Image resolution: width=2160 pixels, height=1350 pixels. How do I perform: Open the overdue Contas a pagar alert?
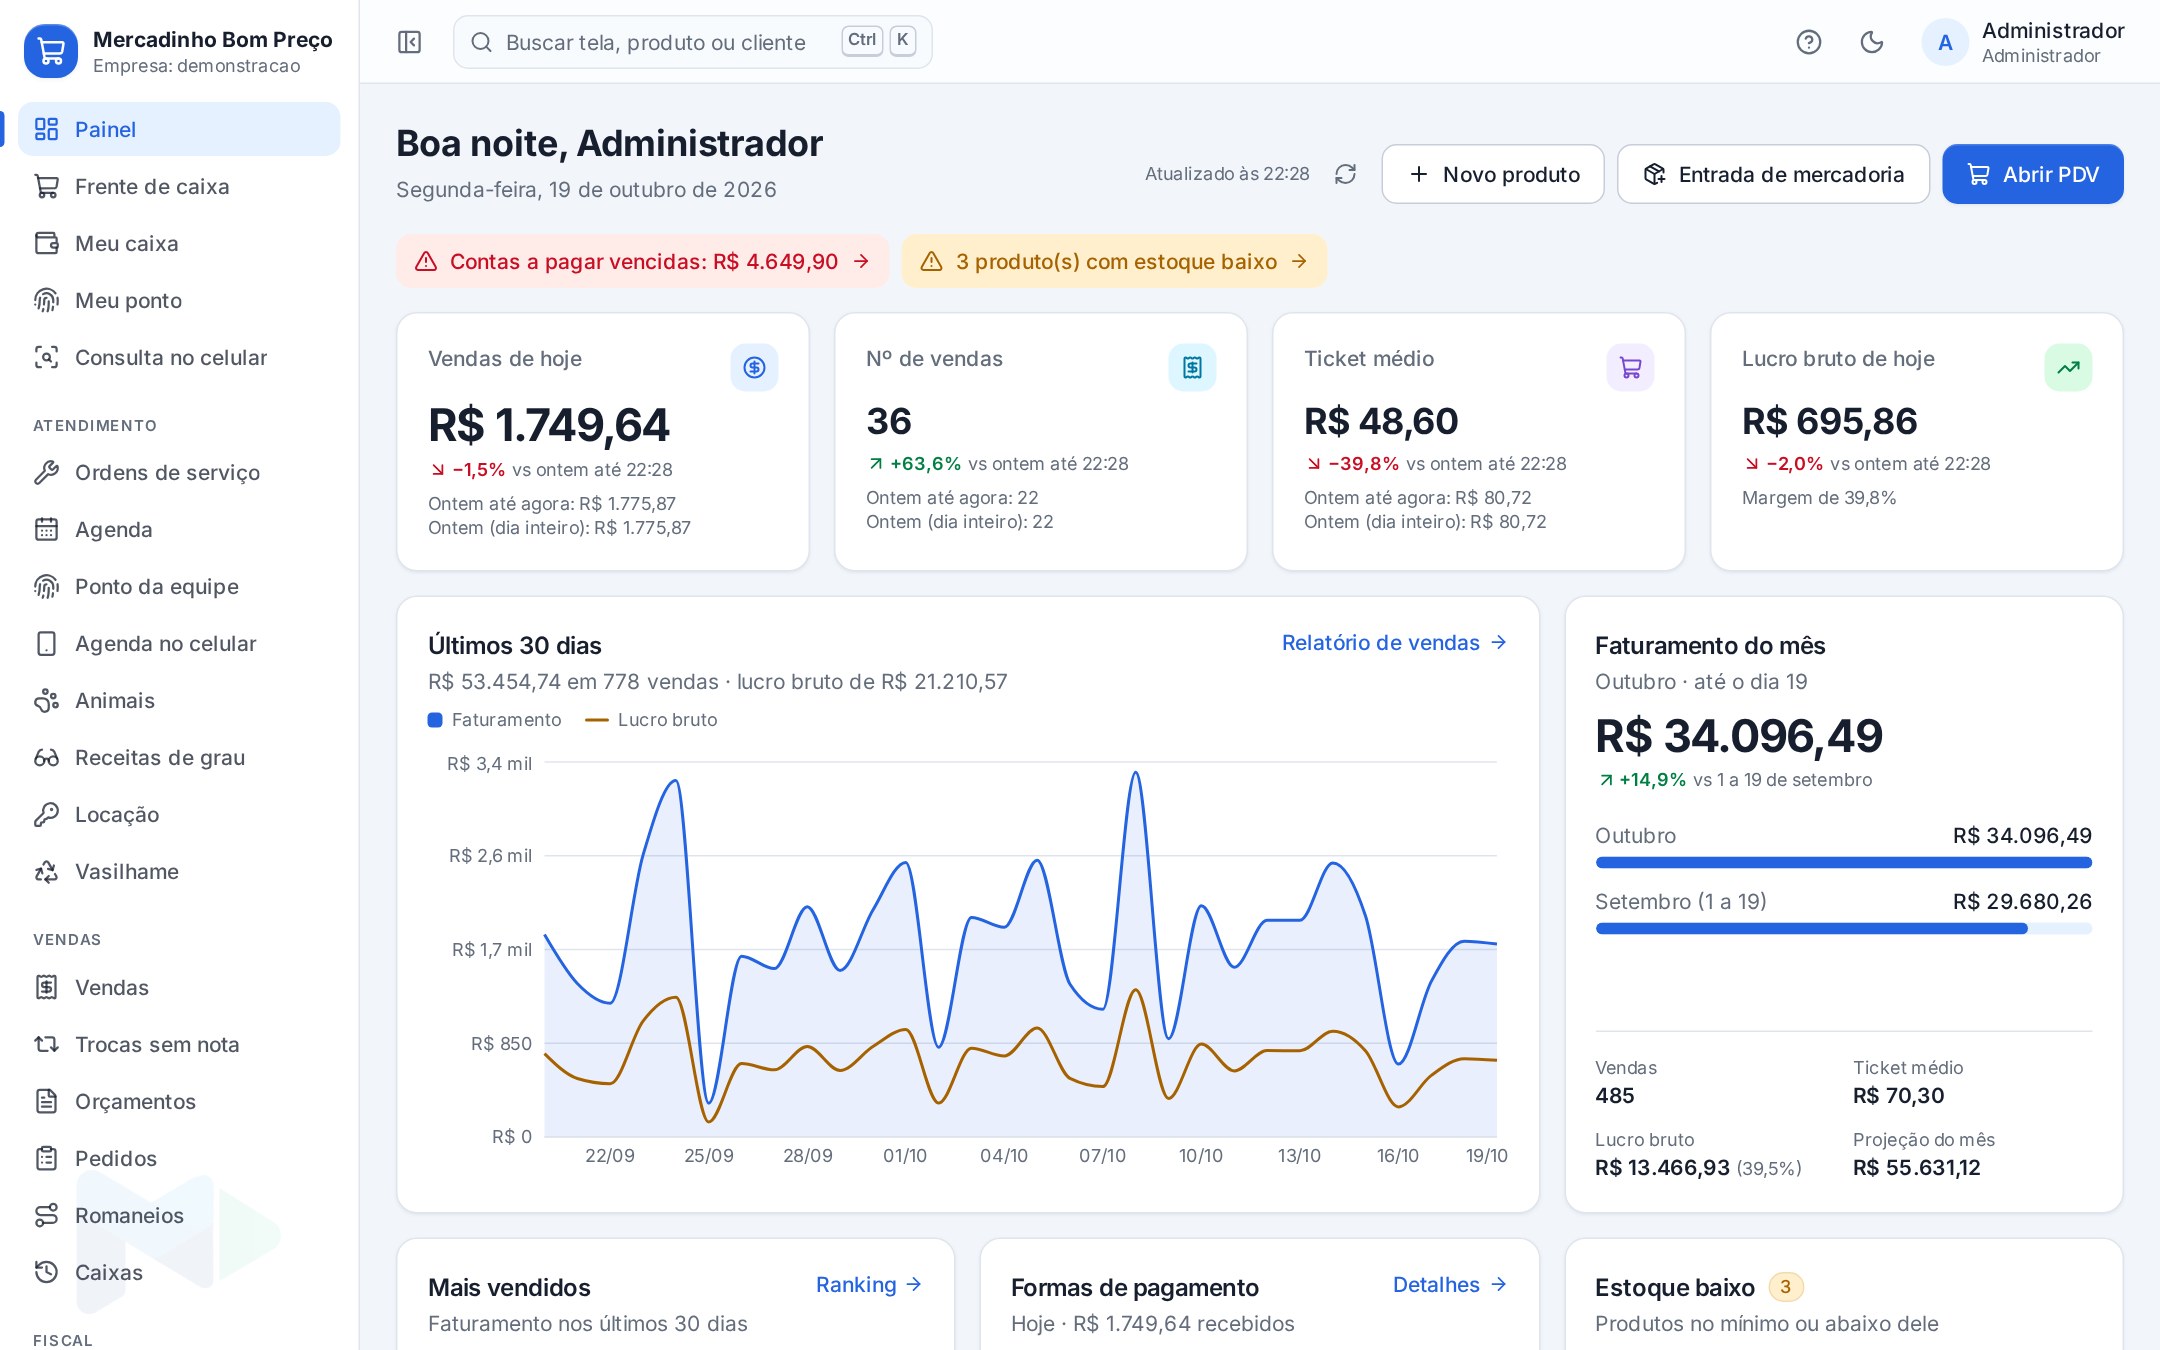643,261
